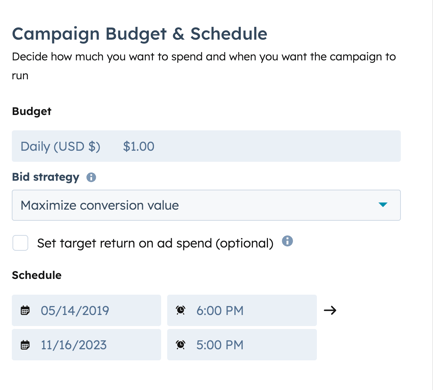Click info icon beside target return on ad spend
The image size is (433, 390).
click(x=287, y=241)
